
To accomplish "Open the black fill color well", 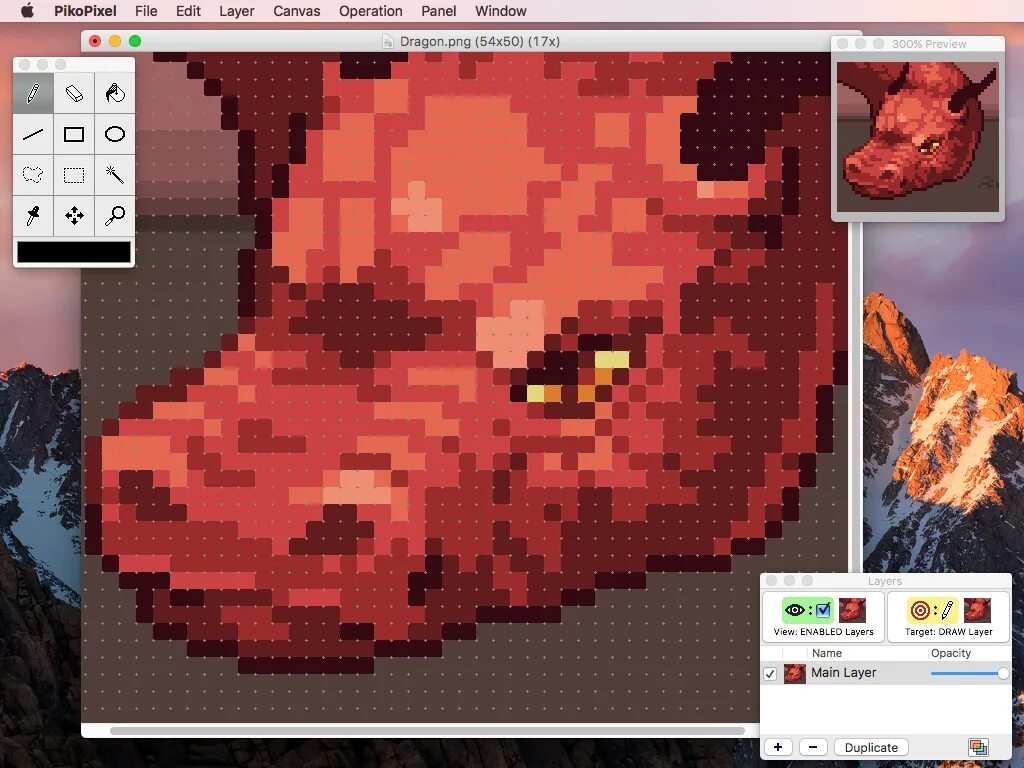I will 74,252.
